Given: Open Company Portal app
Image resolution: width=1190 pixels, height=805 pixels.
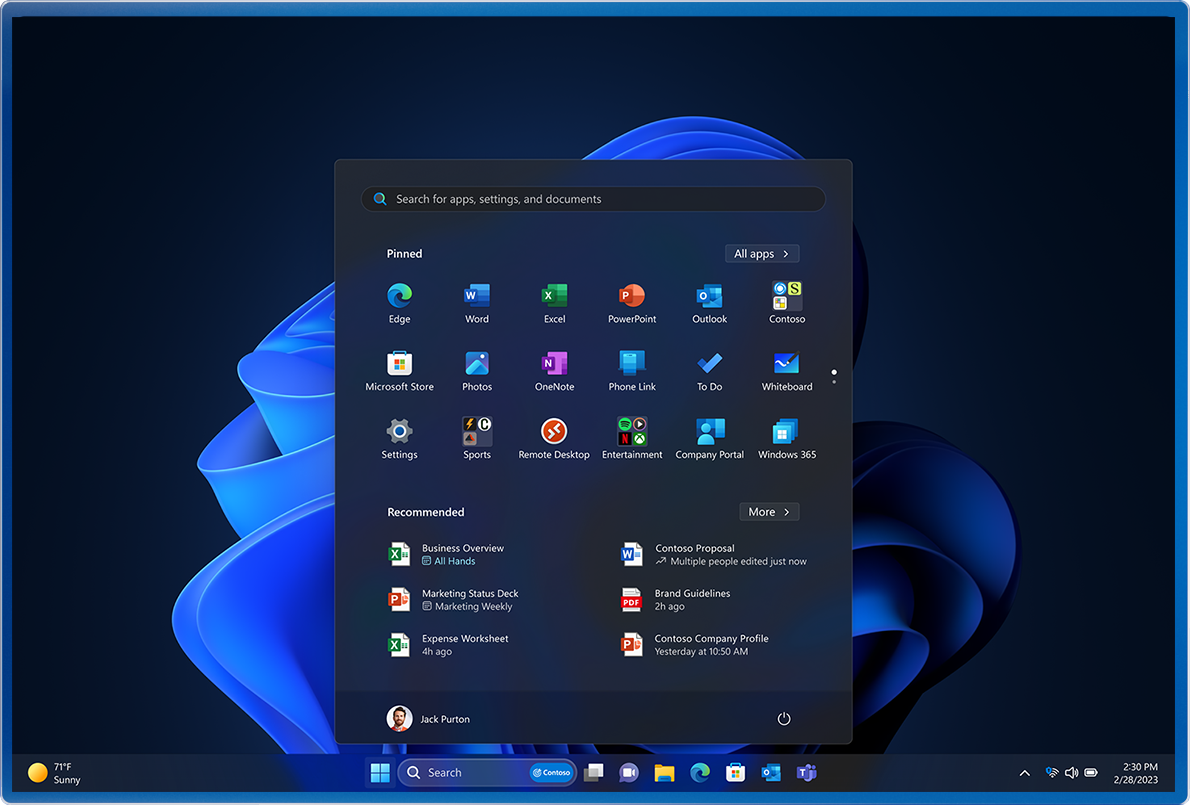Looking at the screenshot, I should coord(709,432).
